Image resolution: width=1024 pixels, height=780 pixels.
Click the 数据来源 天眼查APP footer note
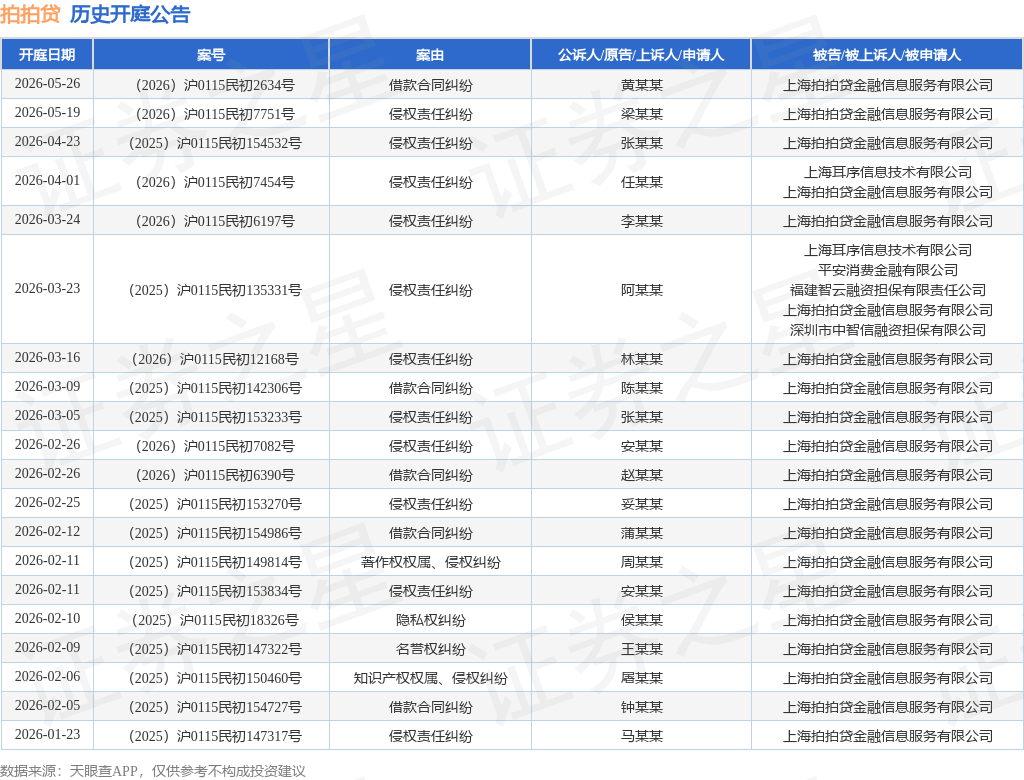[x=153, y=771]
